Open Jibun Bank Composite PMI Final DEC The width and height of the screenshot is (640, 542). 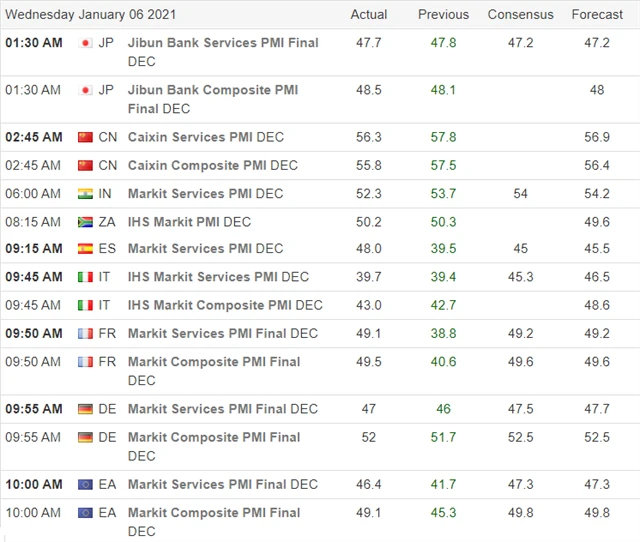pyautogui.click(x=213, y=99)
